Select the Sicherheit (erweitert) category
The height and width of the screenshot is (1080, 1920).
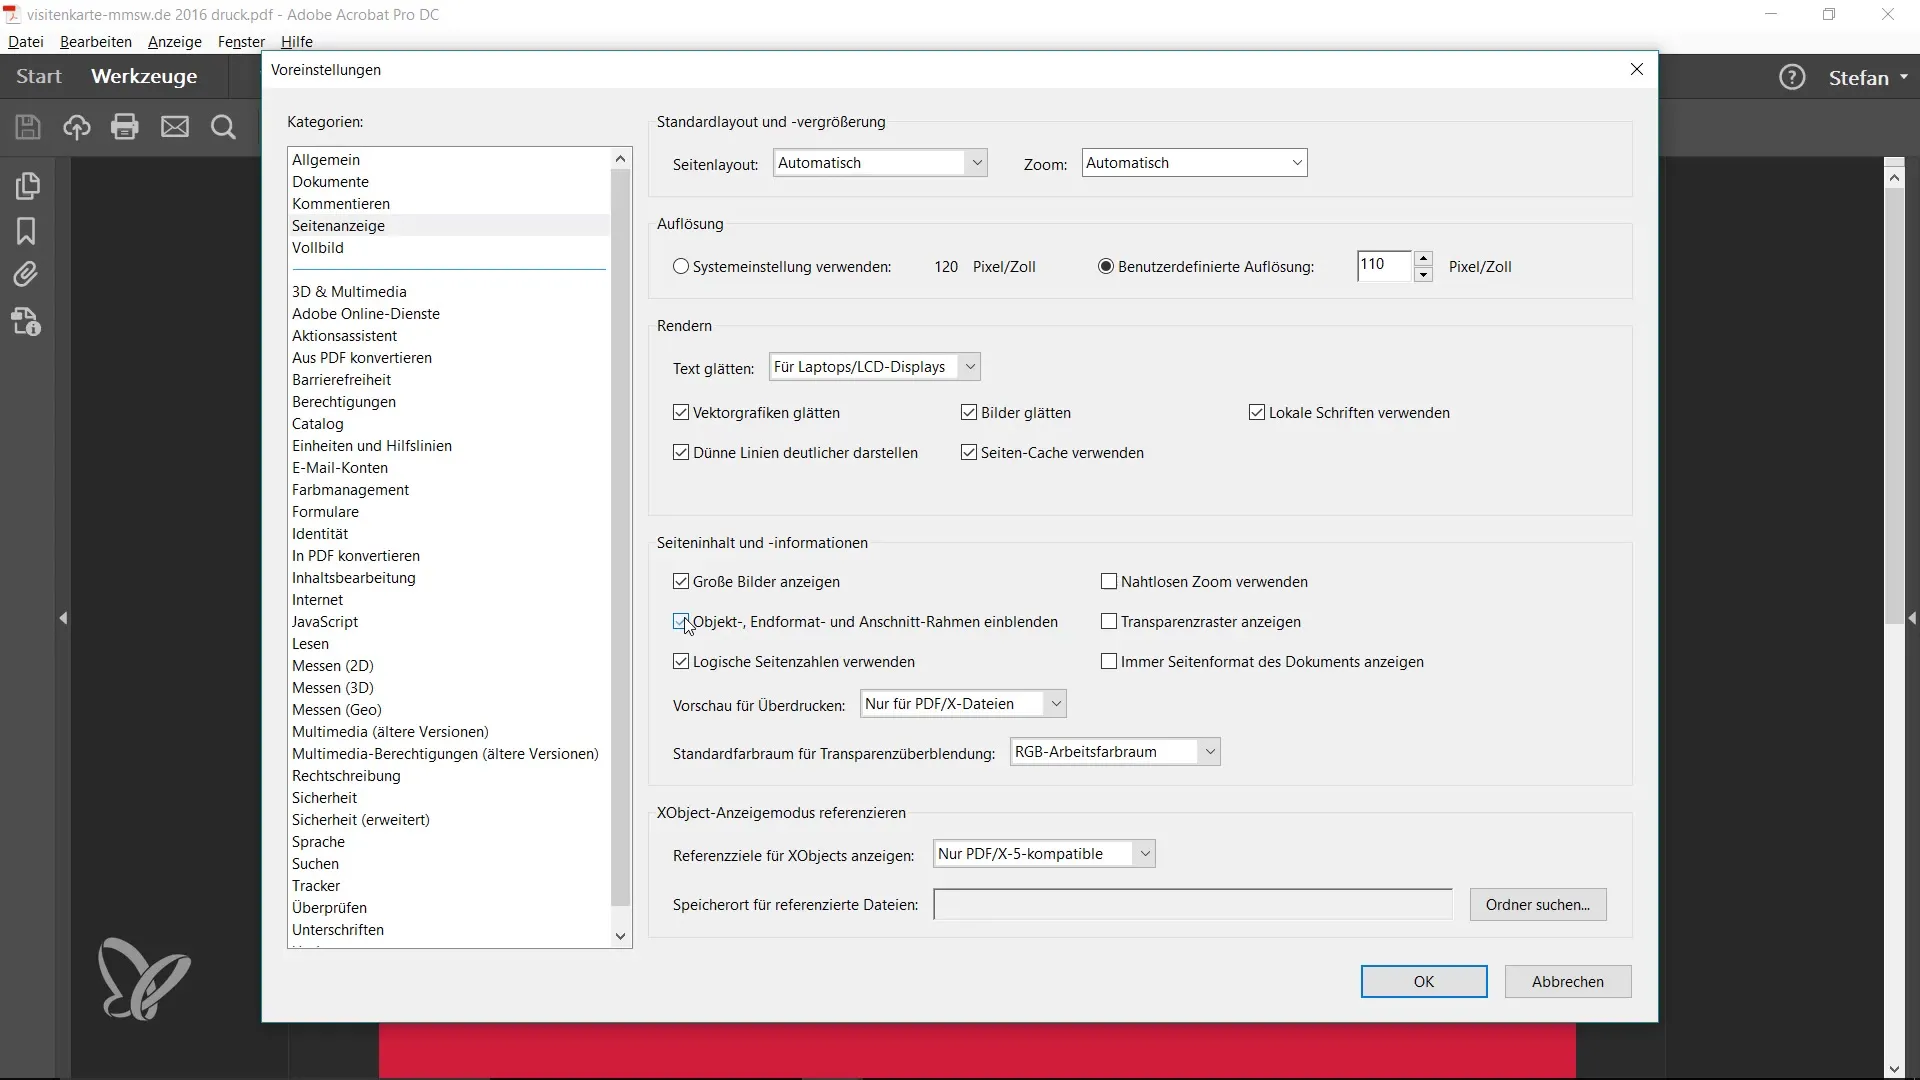pyautogui.click(x=361, y=820)
